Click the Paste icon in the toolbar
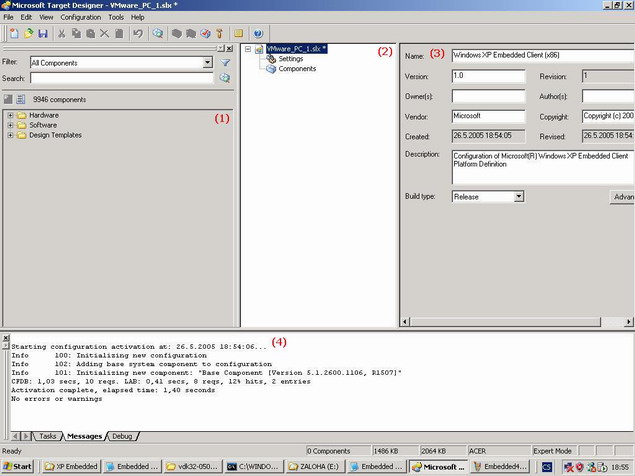The width and height of the screenshot is (635, 476). pos(91,33)
